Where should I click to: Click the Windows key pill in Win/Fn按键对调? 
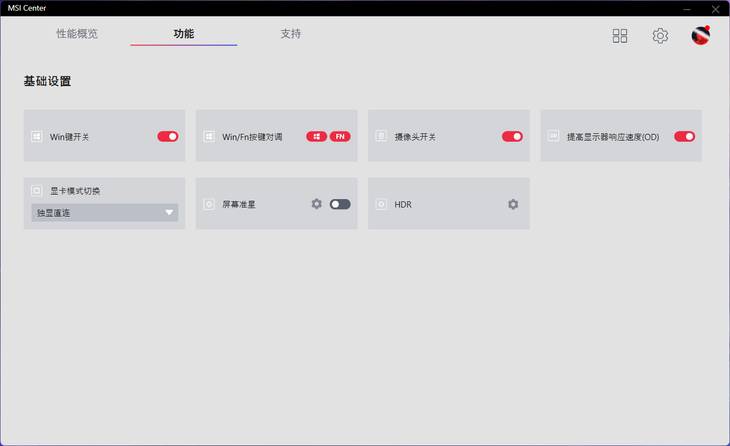(x=317, y=136)
